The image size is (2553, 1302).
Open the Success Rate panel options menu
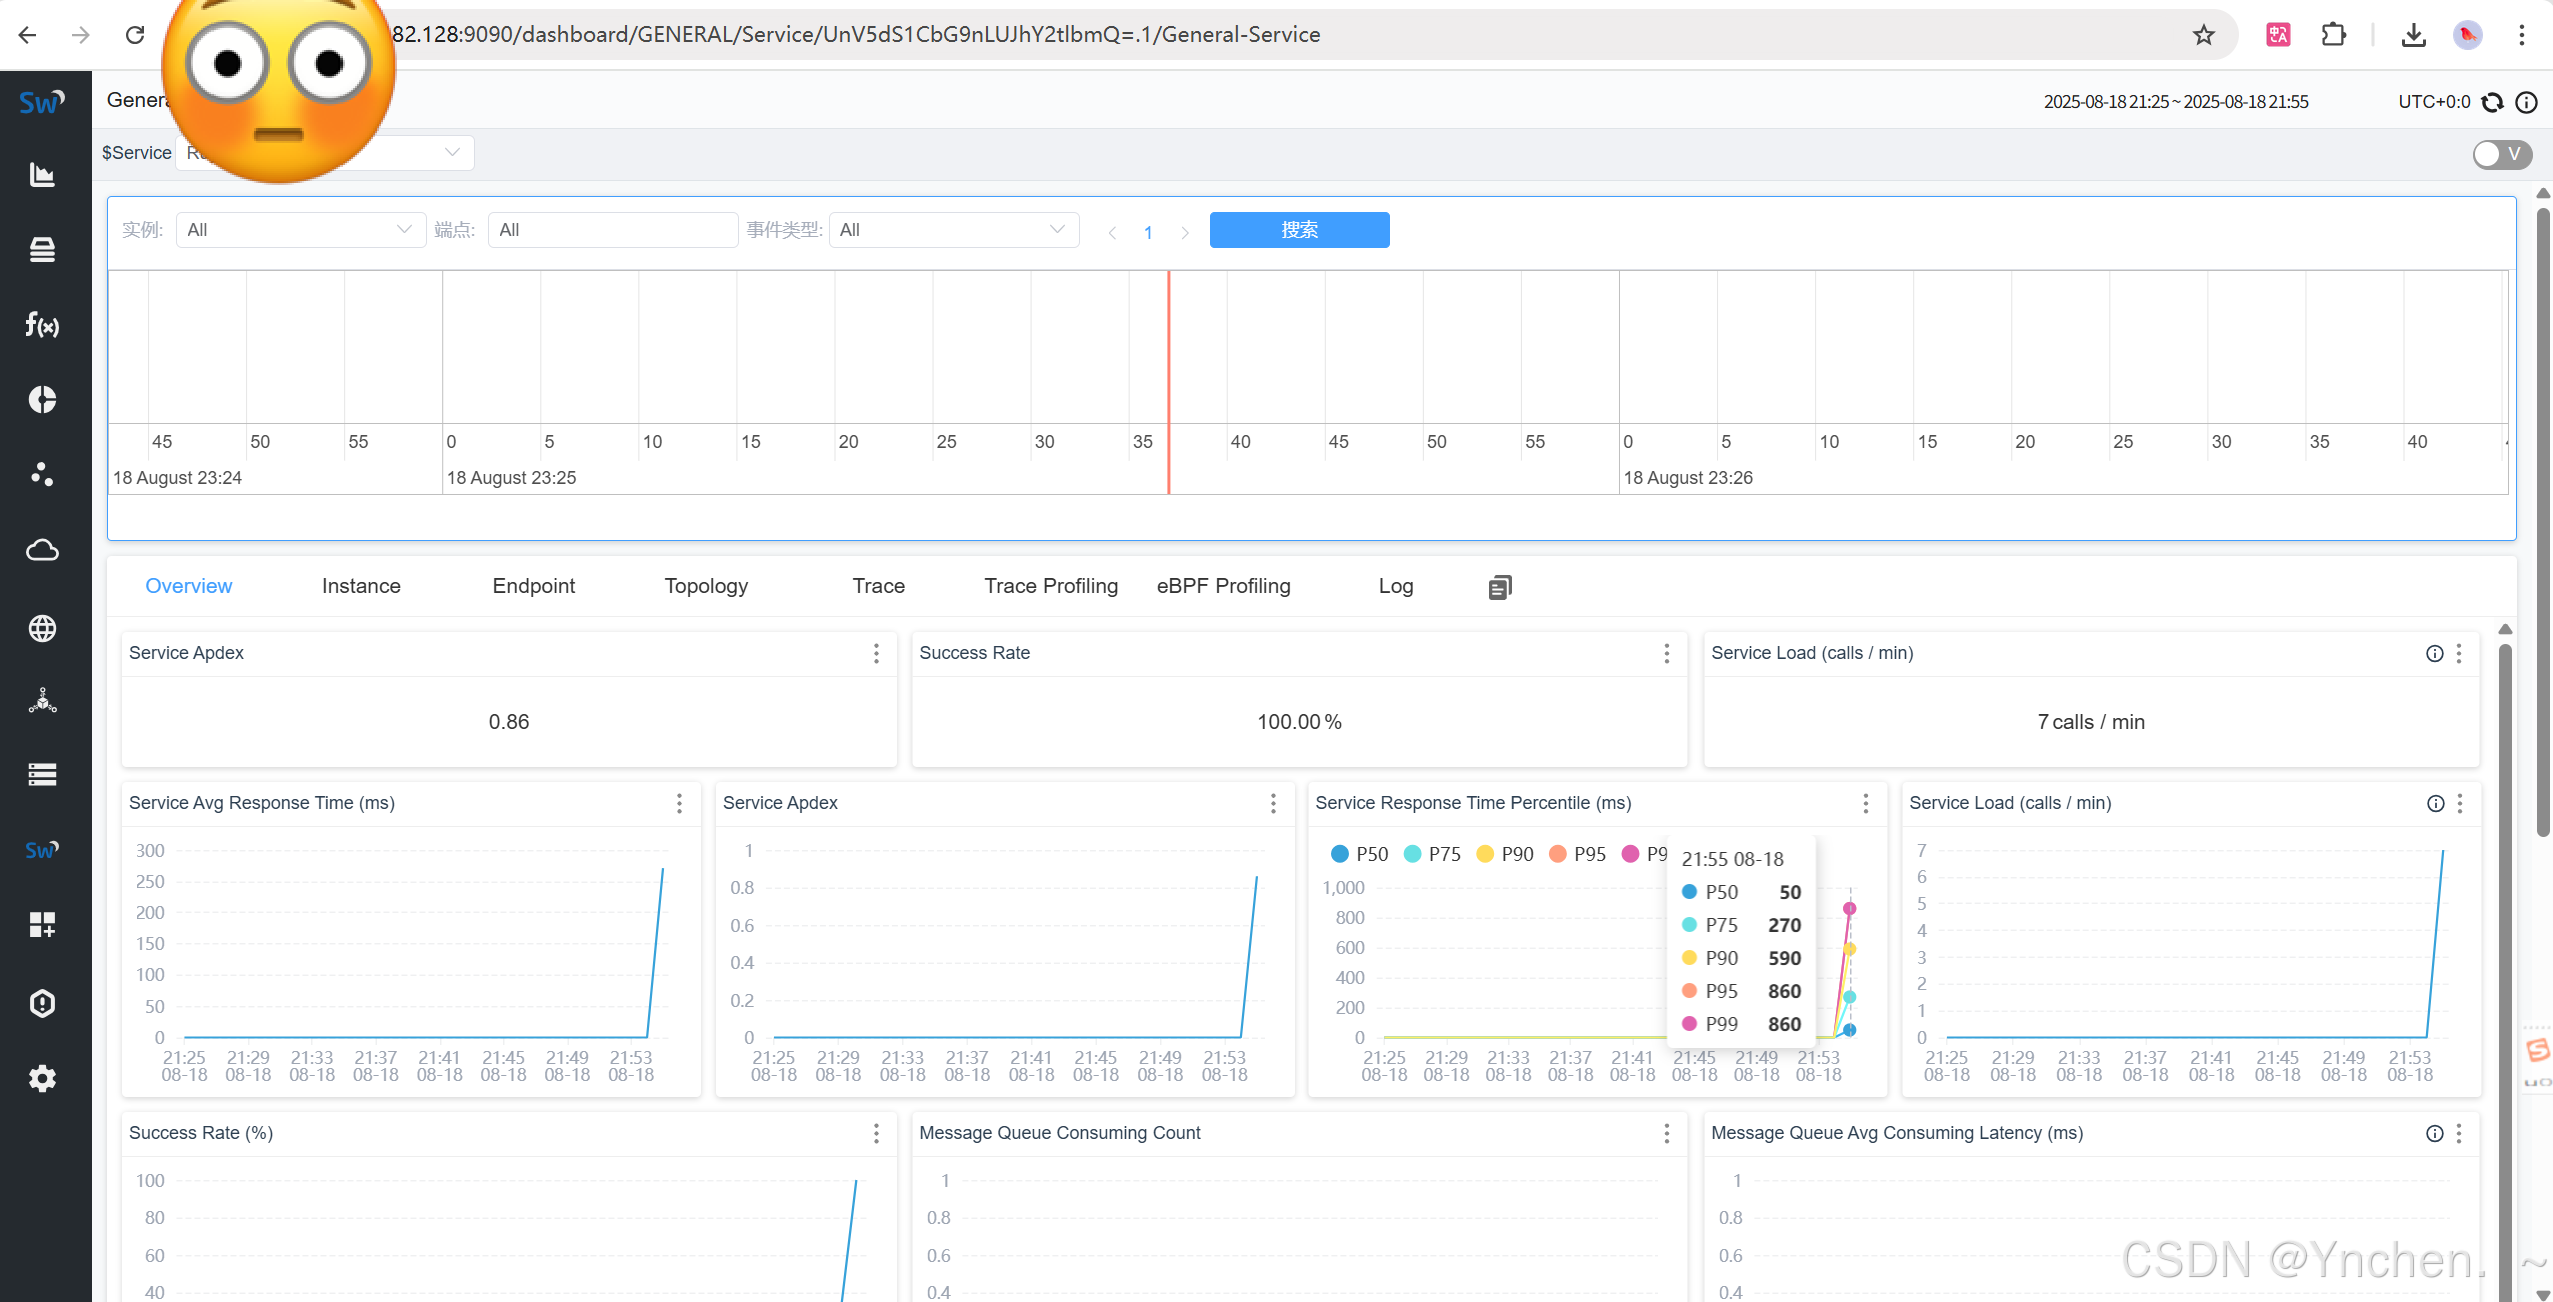click(1666, 653)
